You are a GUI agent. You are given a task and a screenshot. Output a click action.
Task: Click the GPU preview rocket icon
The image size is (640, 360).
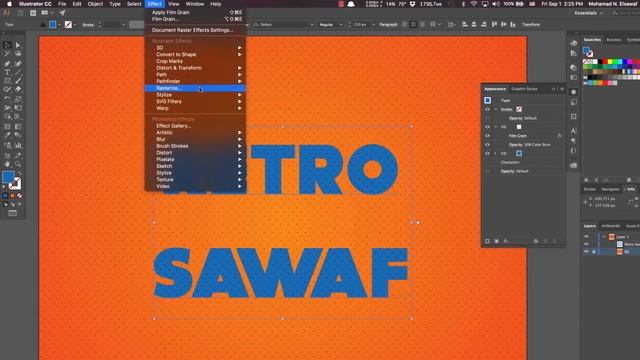tap(62, 13)
